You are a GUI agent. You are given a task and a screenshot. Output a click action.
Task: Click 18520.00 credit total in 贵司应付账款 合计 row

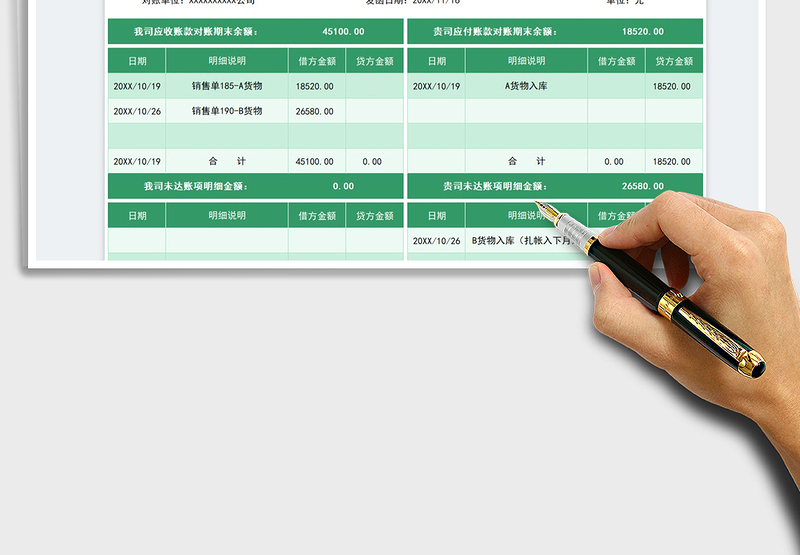tap(671, 162)
